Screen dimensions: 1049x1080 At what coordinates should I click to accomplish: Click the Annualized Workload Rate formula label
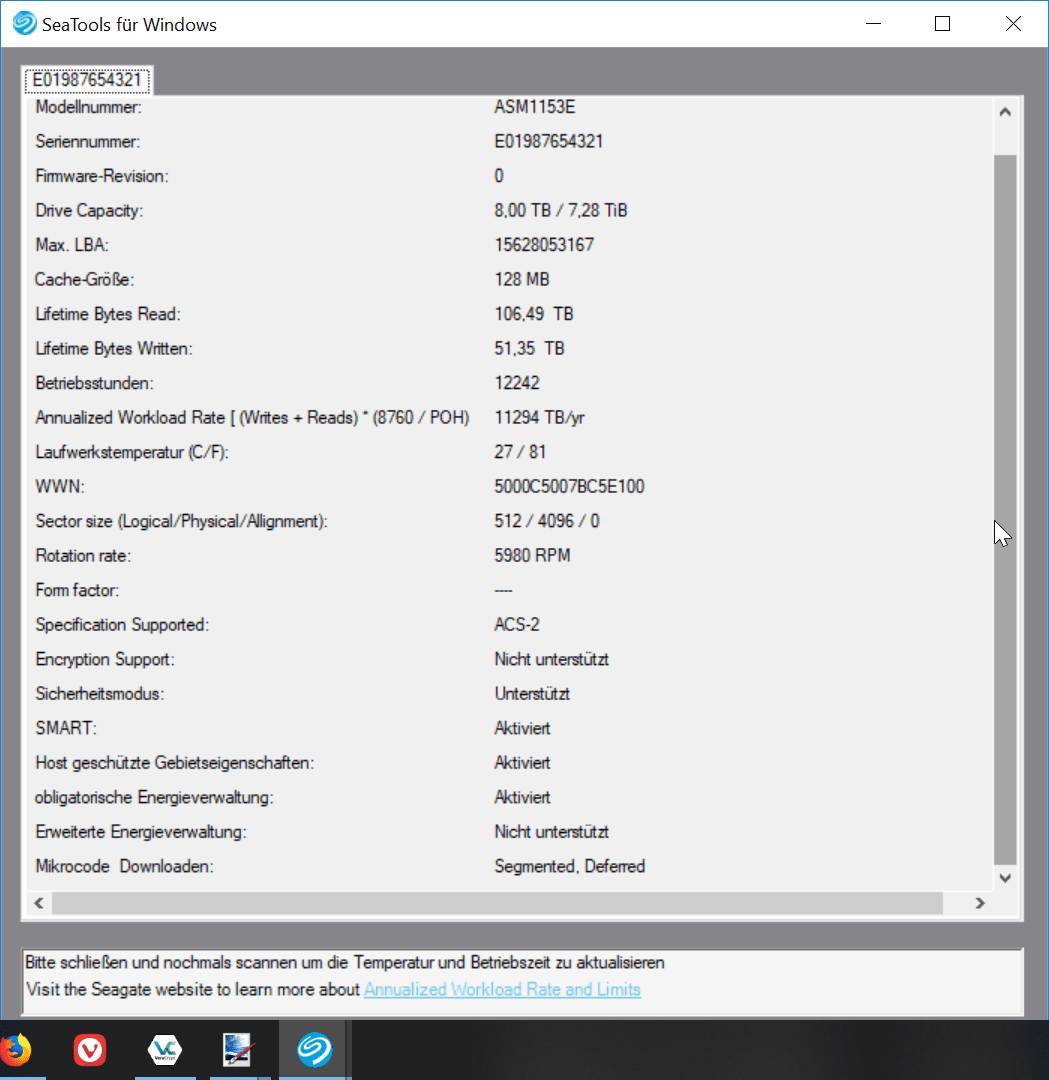(x=252, y=417)
